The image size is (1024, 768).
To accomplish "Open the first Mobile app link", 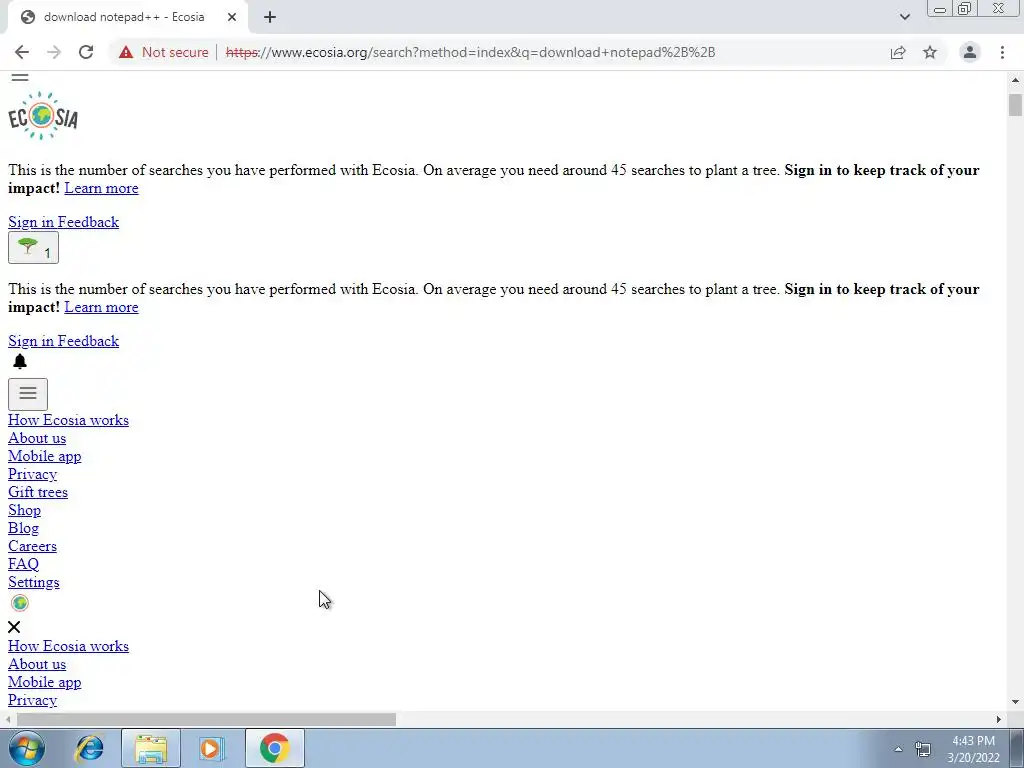I will pyautogui.click(x=44, y=456).
